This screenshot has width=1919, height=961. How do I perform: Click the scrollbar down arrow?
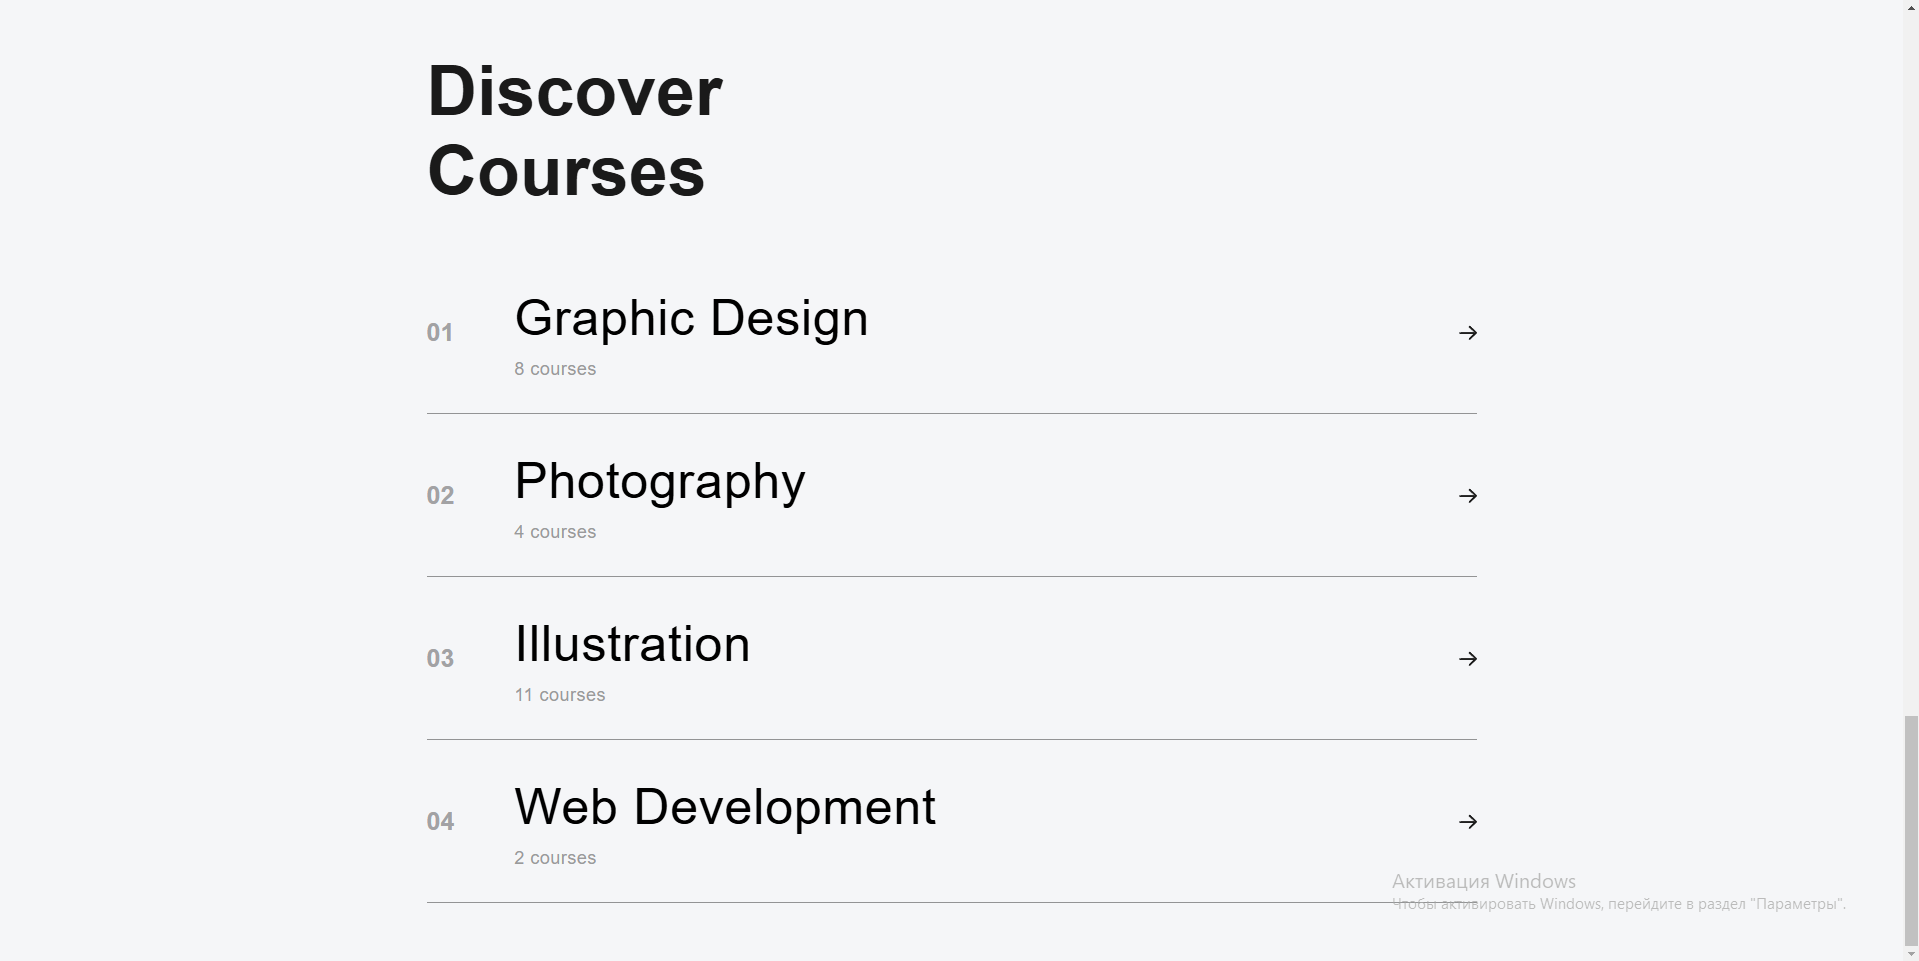tap(1911, 952)
